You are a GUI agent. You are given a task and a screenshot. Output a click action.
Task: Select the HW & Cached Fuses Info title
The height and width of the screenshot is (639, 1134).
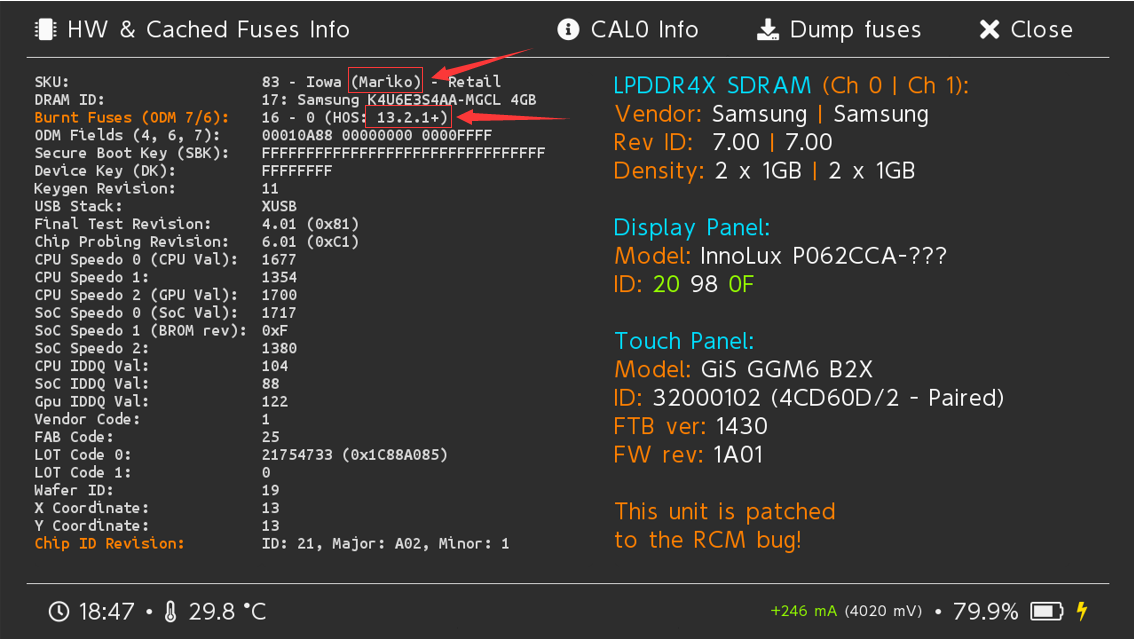tap(208, 29)
